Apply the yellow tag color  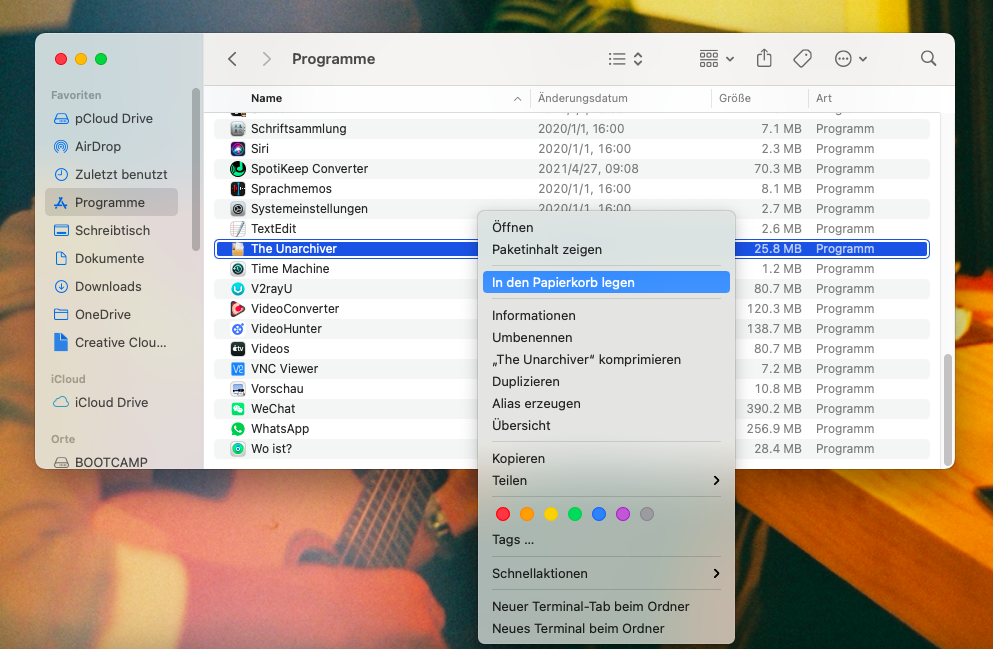click(551, 514)
